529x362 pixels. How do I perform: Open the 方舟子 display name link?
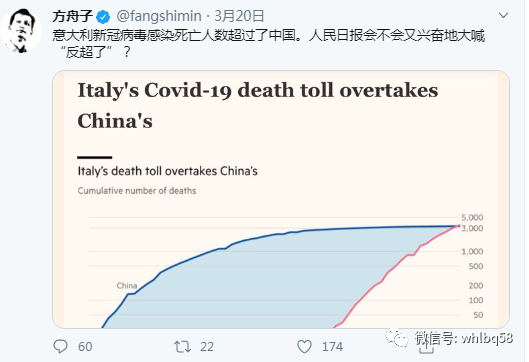pos(73,16)
